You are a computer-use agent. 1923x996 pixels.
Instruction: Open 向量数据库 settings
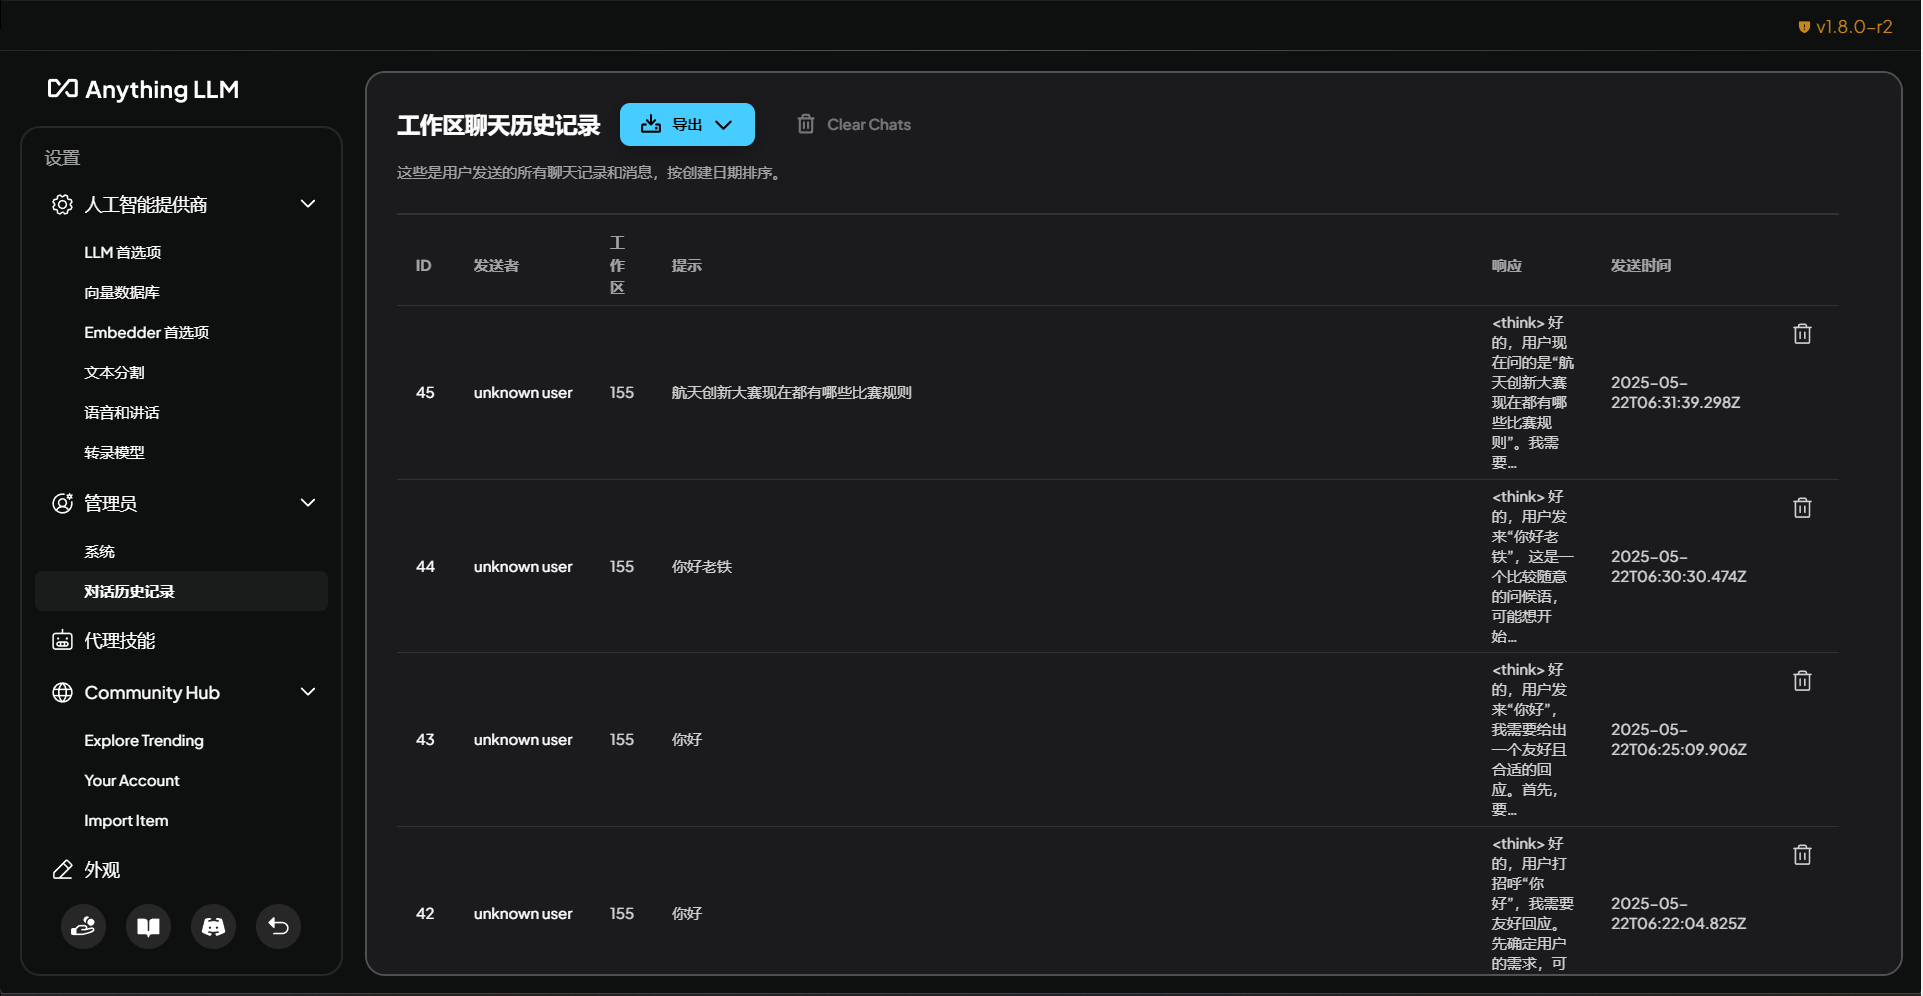pyautogui.click(x=122, y=293)
